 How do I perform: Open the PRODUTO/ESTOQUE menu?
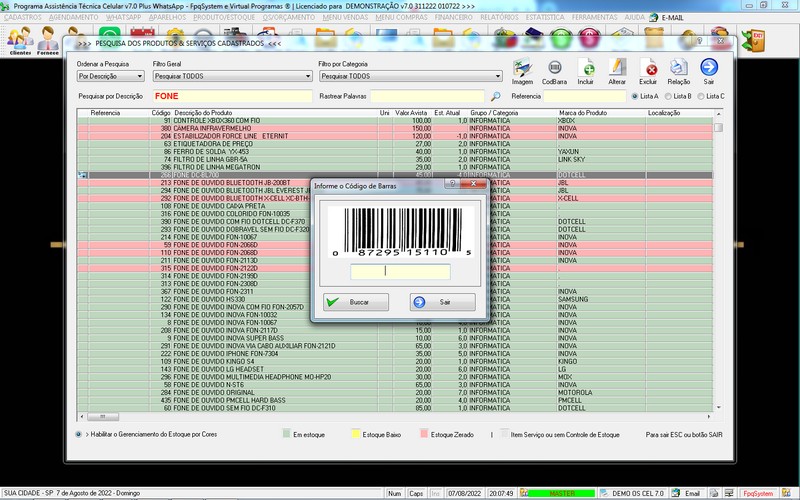click(224, 17)
